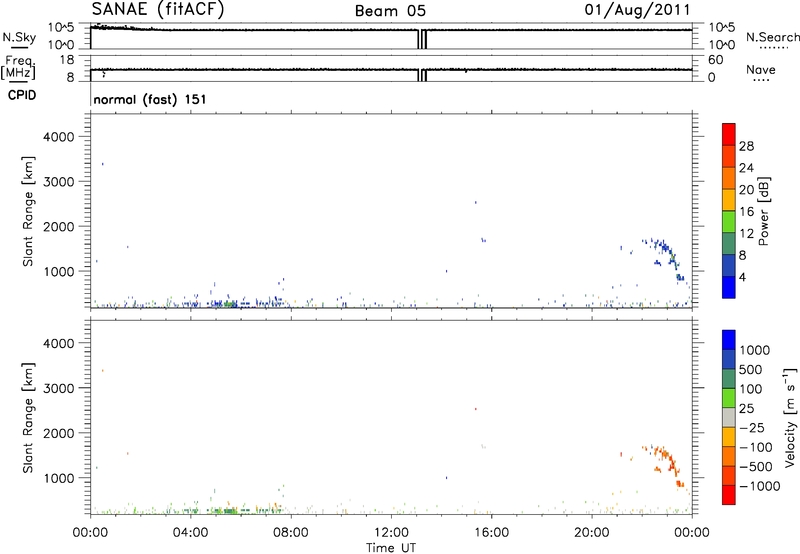Pick the blue top segment of the velocity colorbar
Screen dimensions: 800x554
click(729, 340)
